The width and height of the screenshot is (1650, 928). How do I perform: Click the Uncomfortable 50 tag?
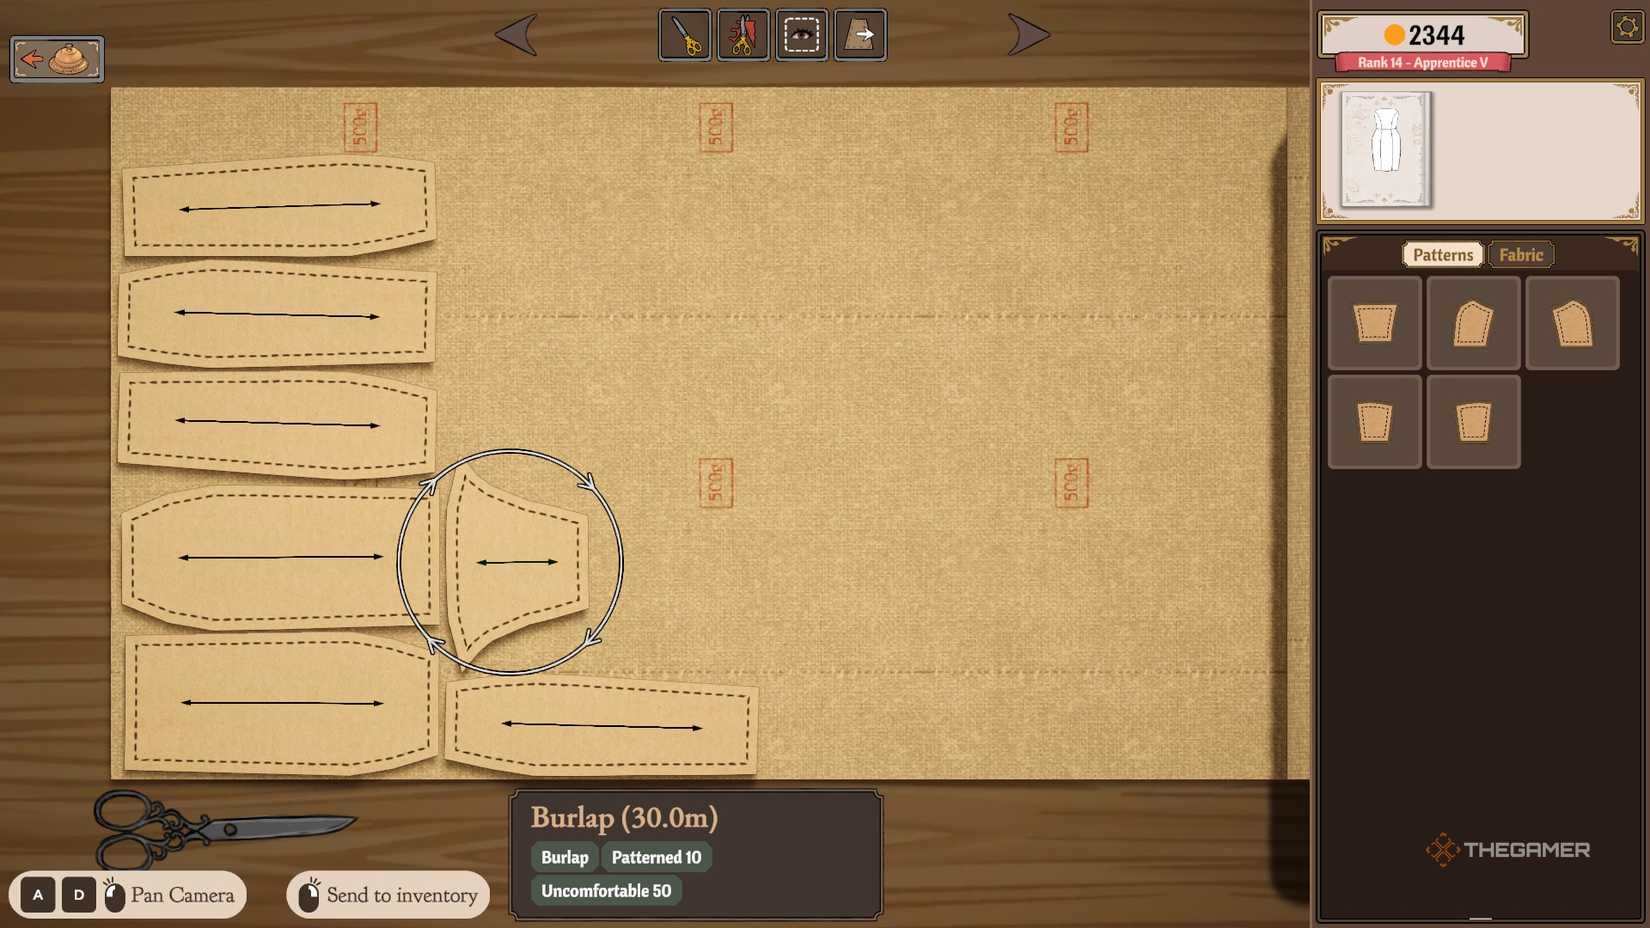[x=606, y=891]
